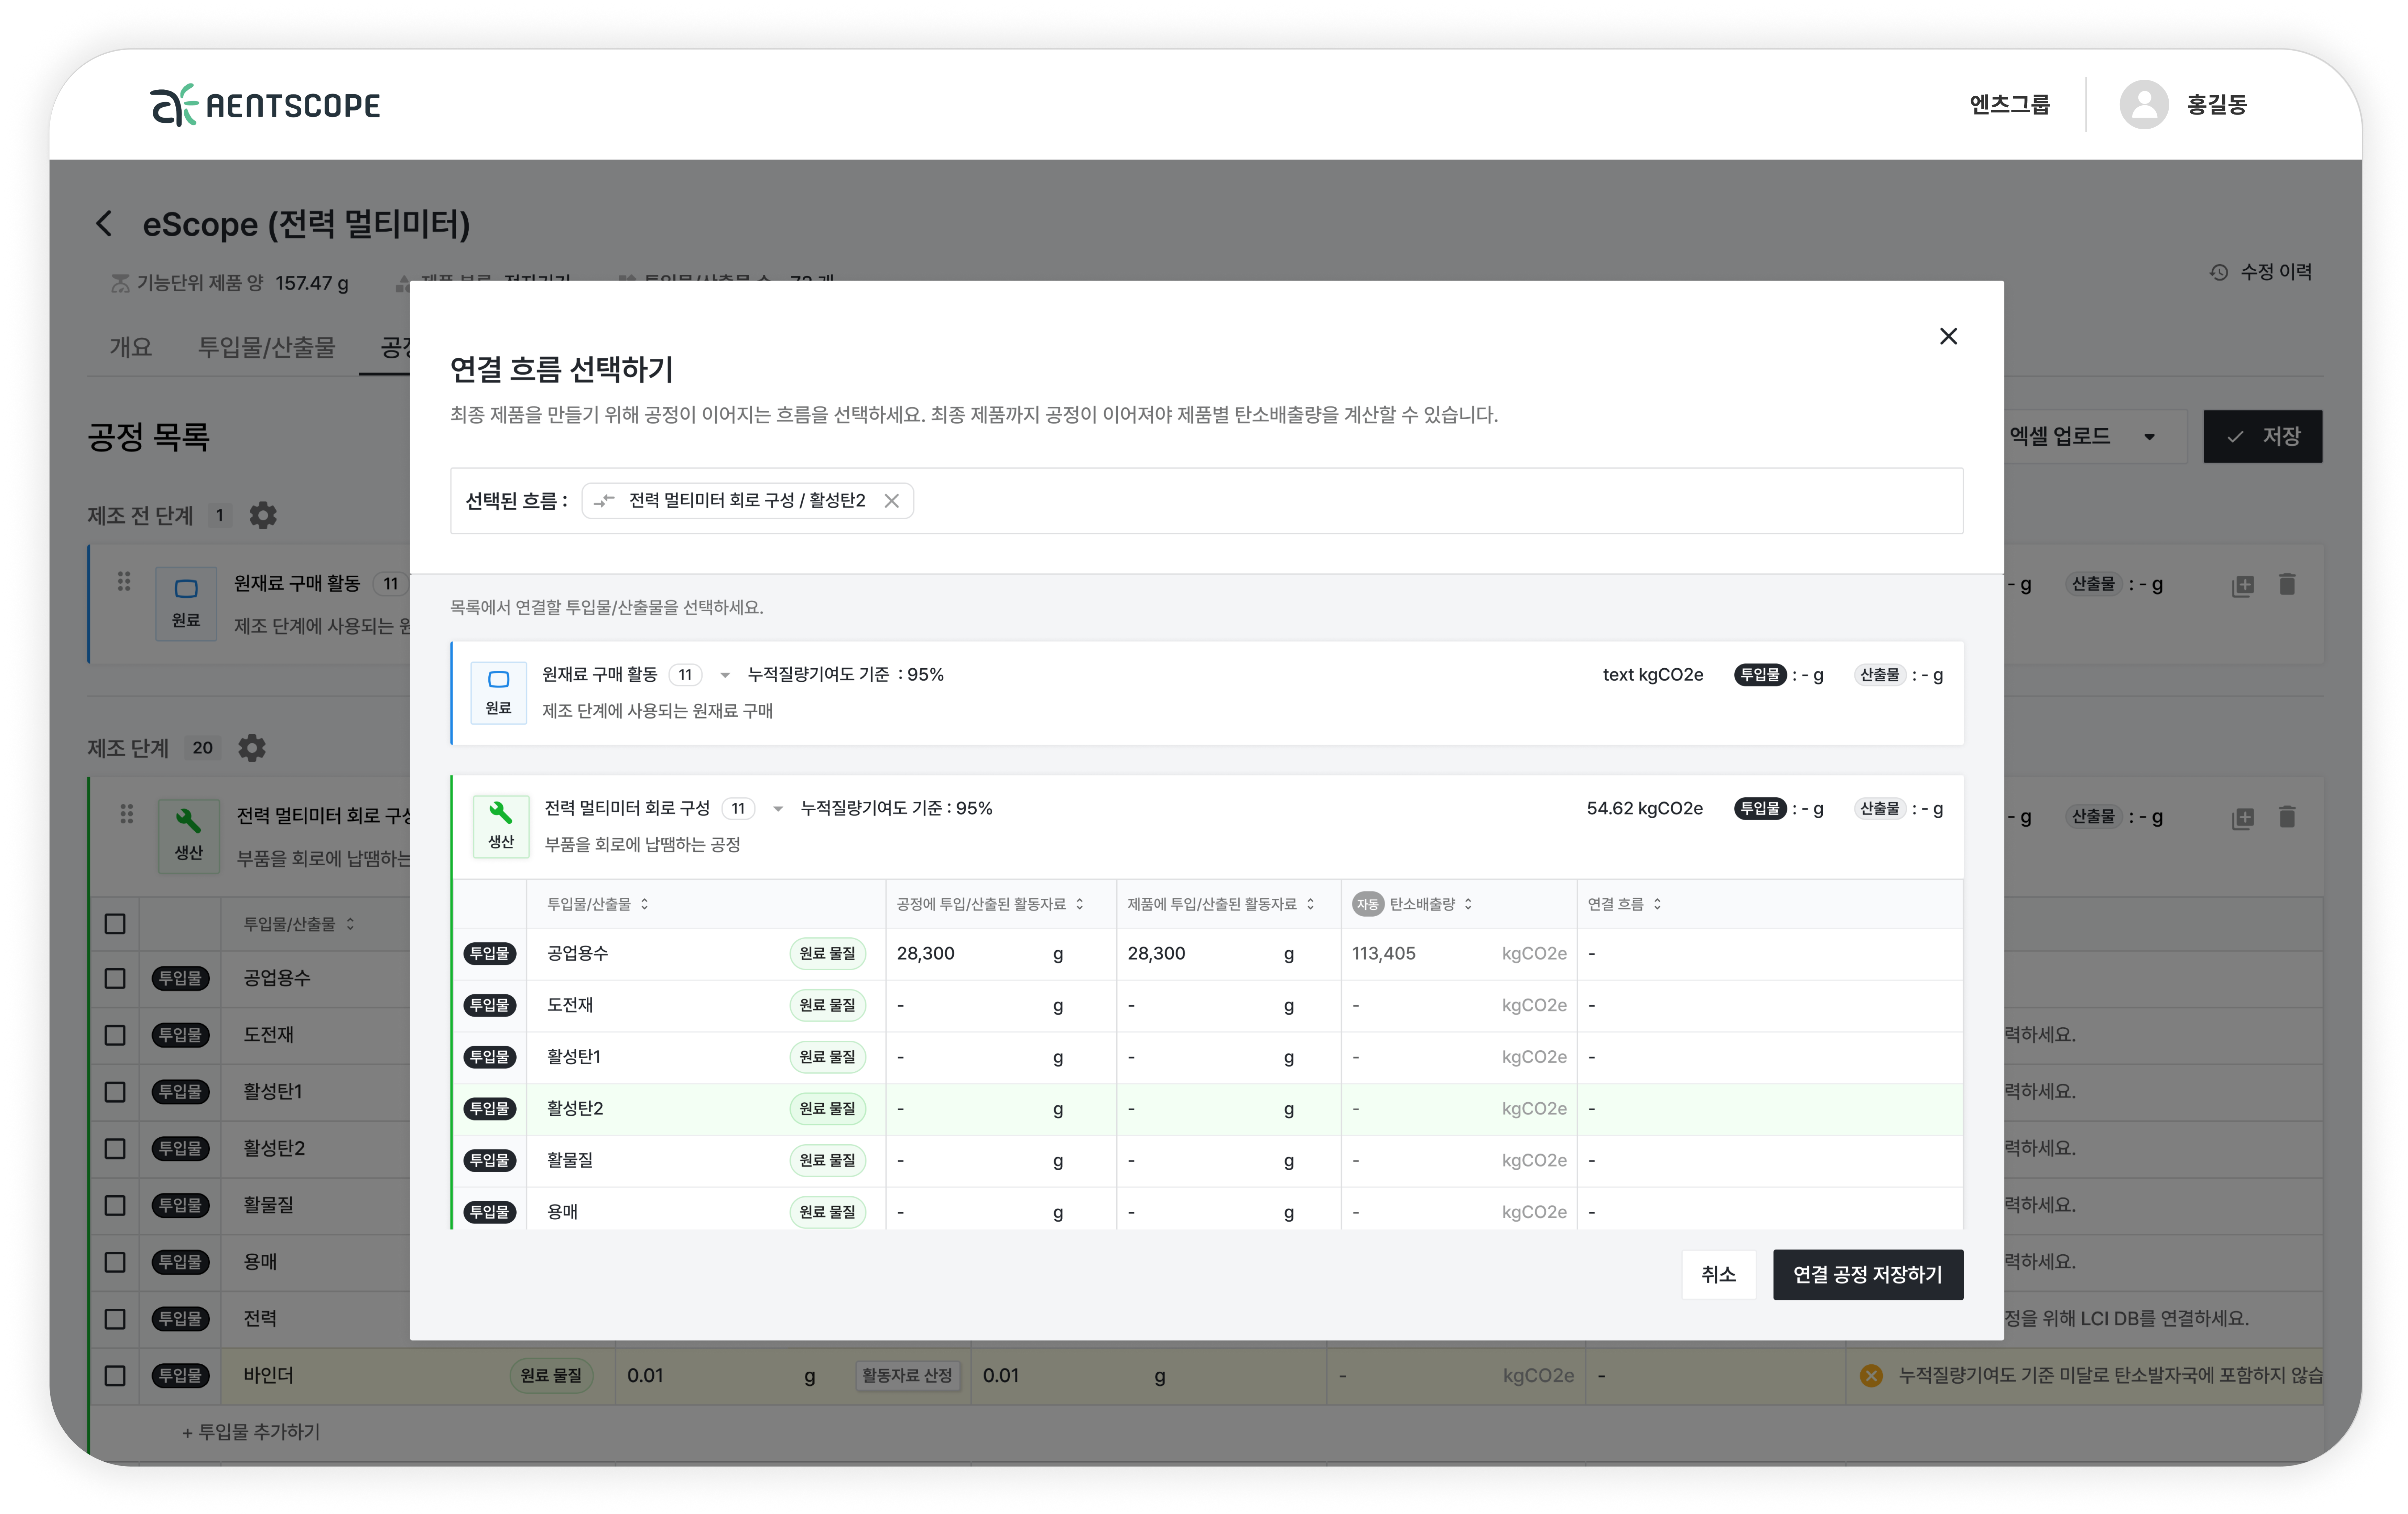Collapse the 전력 멀티미터 회로 구성 list in dialog

tap(778, 809)
